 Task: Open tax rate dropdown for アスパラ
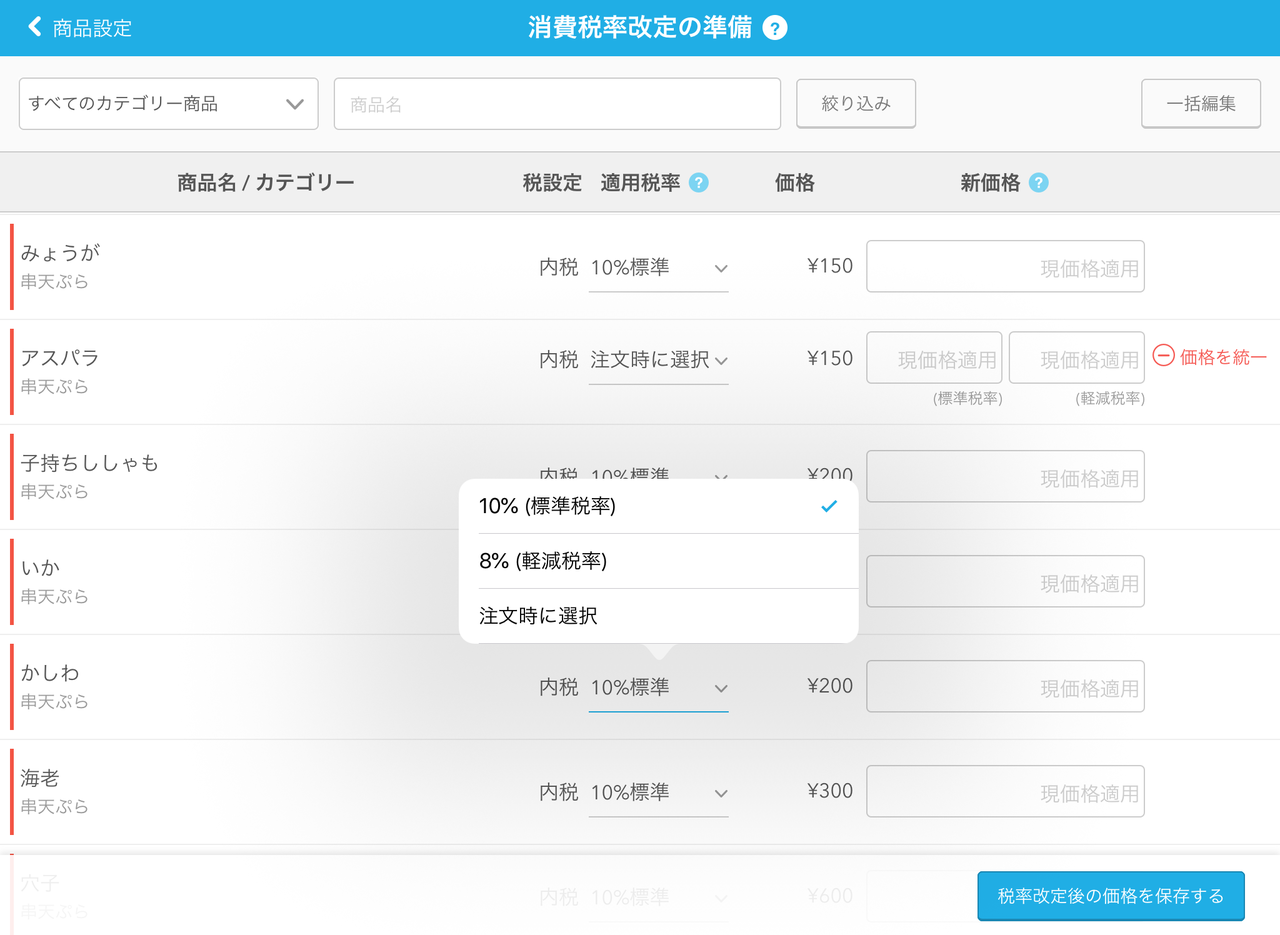click(x=659, y=360)
